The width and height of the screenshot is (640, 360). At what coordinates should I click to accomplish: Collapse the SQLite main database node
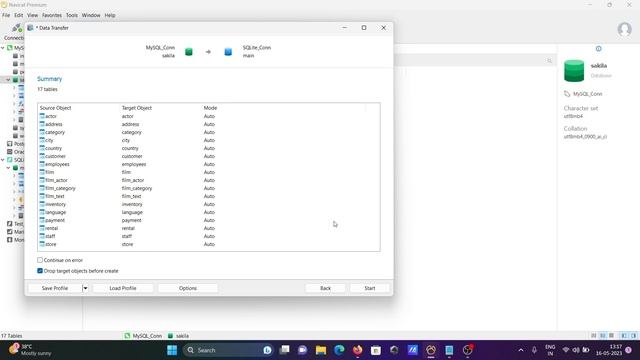pyautogui.click(x=8, y=168)
